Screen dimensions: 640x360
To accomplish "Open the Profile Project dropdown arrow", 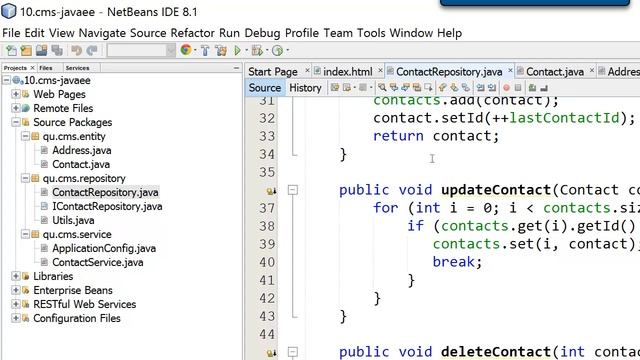I will (287, 50).
